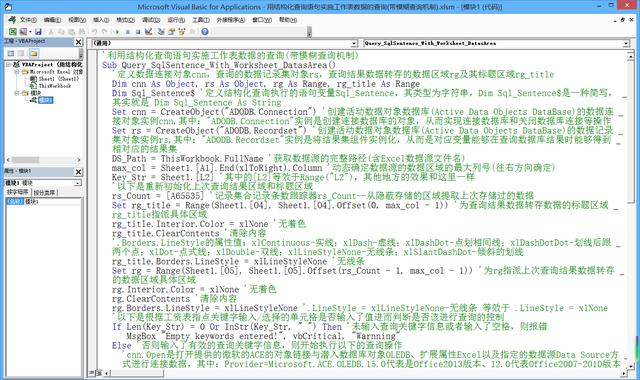Open the 外接程序(A) menu
The image size is (640, 380).
pos(231,20)
